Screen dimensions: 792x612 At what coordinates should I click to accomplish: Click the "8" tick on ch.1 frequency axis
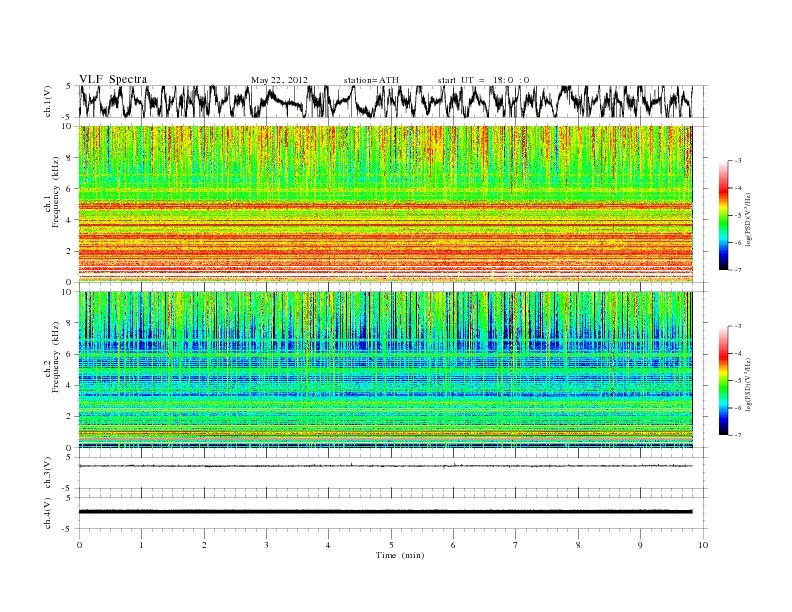point(70,158)
